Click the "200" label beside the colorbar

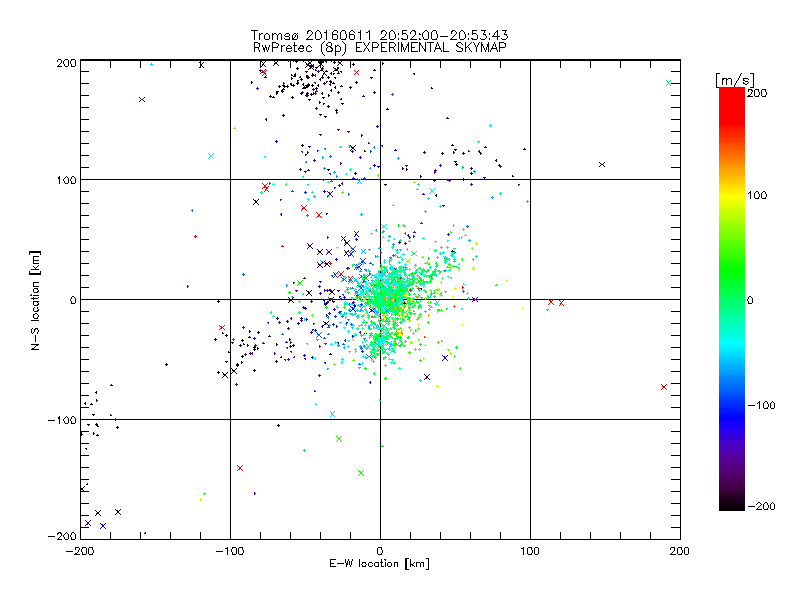coord(757,93)
